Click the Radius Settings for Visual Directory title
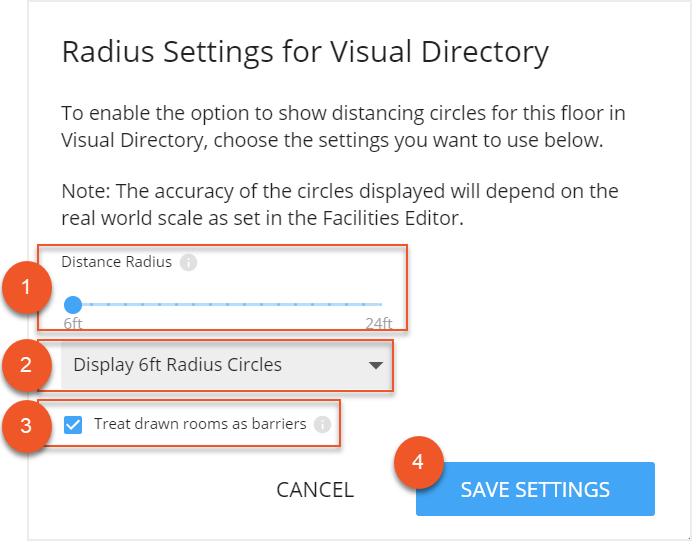The width and height of the screenshot is (692, 541). tap(305, 52)
